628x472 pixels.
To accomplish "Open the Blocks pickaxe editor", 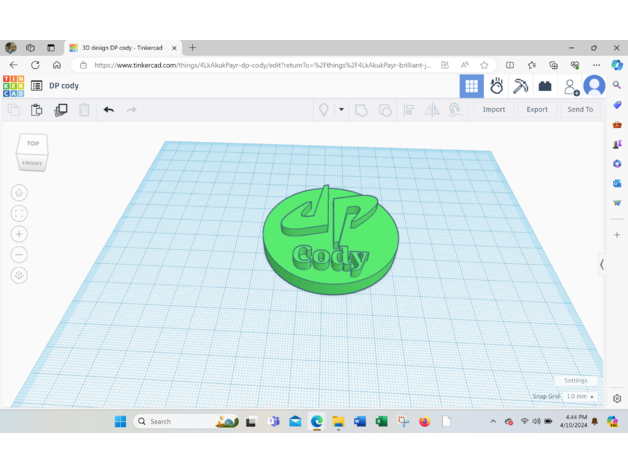I will [520, 87].
